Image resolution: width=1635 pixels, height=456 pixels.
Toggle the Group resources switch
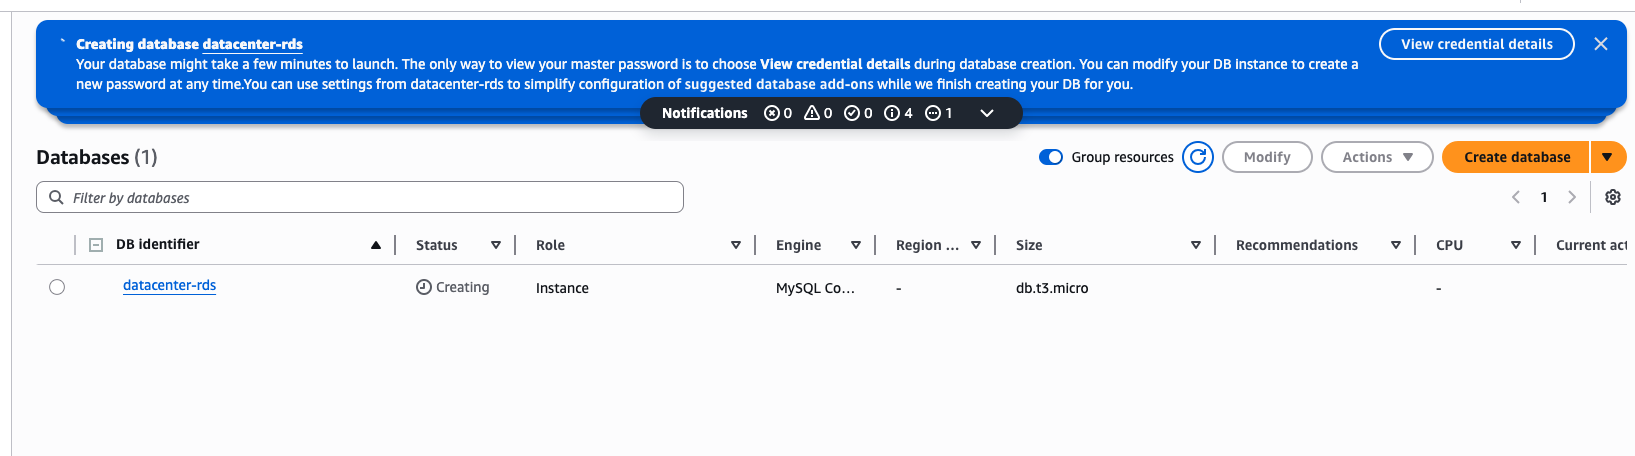pyautogui.click(x=1050, y=157)
